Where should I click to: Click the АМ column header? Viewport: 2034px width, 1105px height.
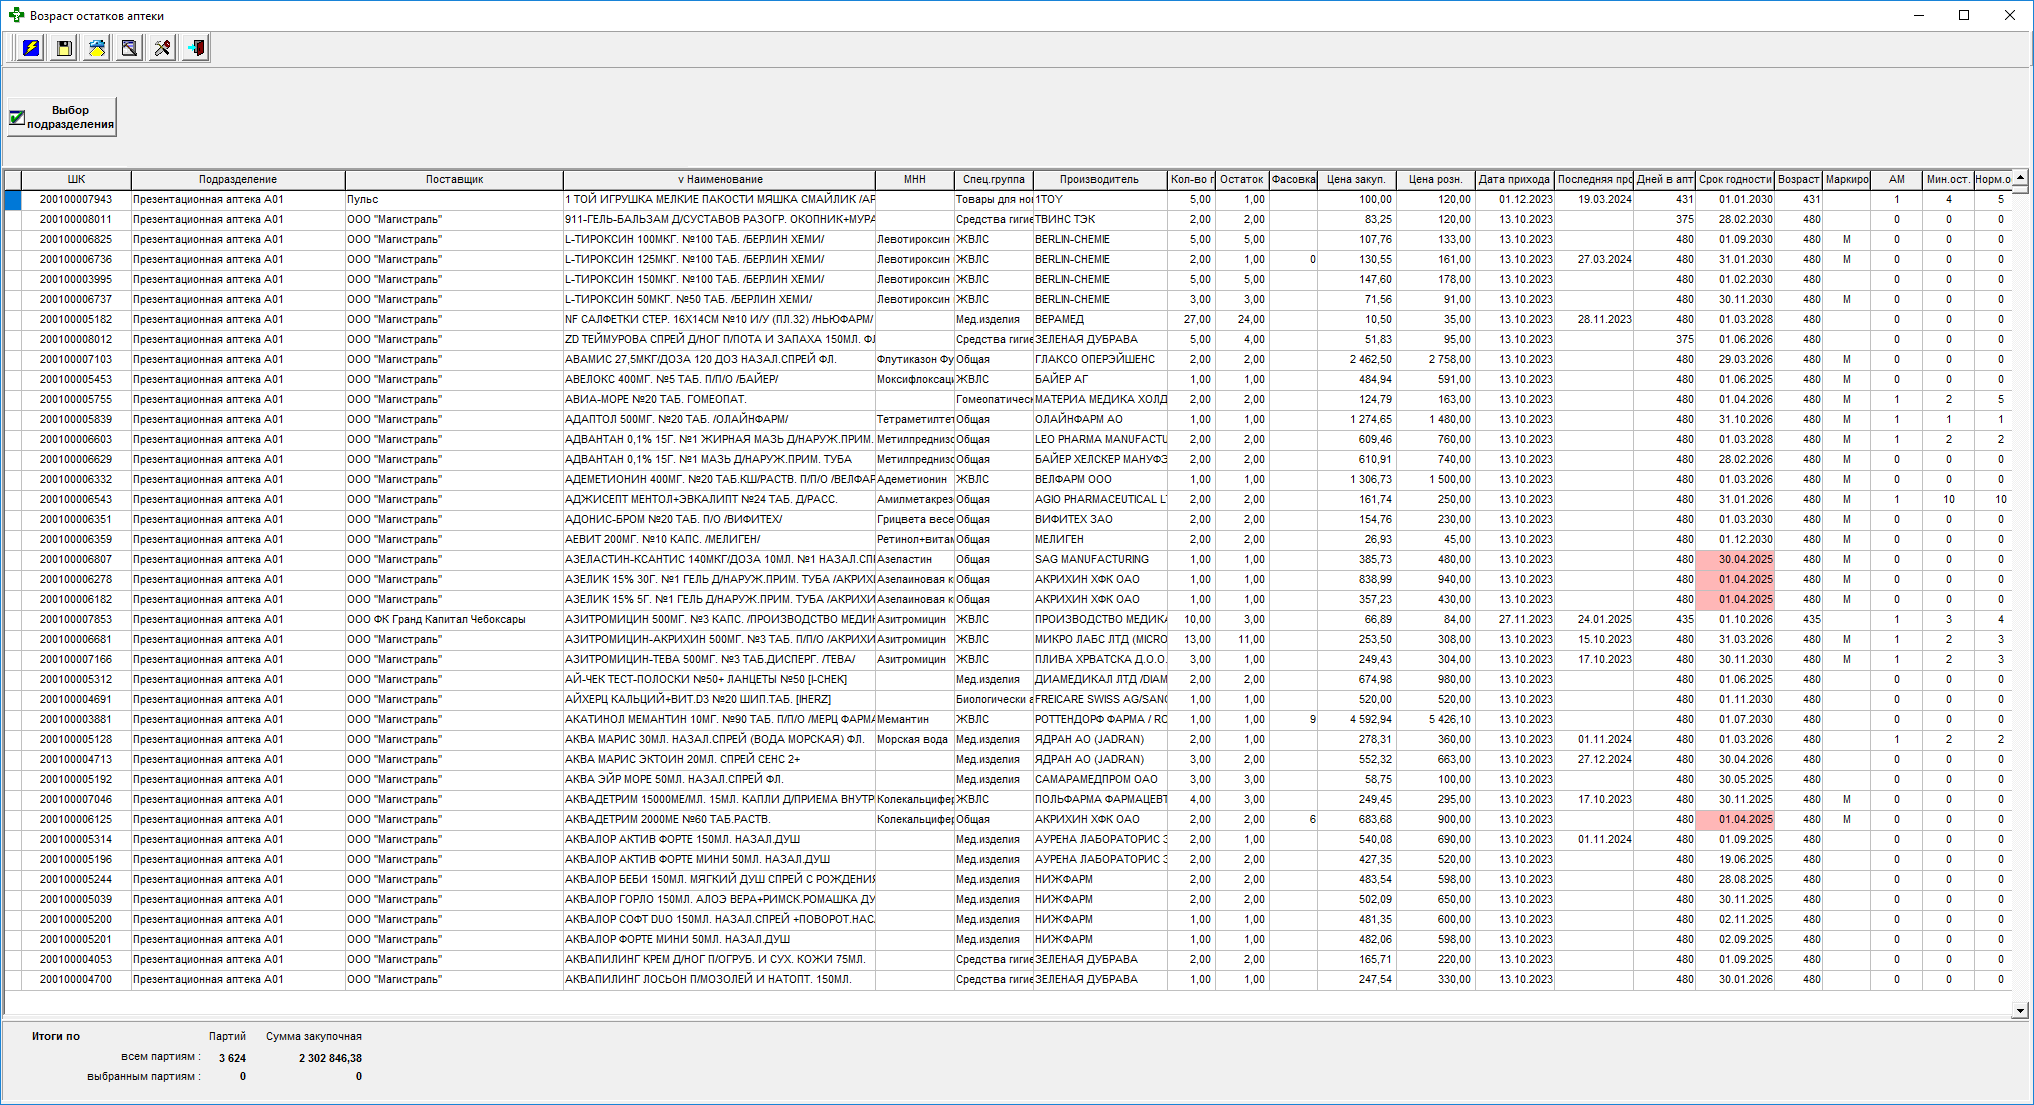click(x=1897, y=180)
